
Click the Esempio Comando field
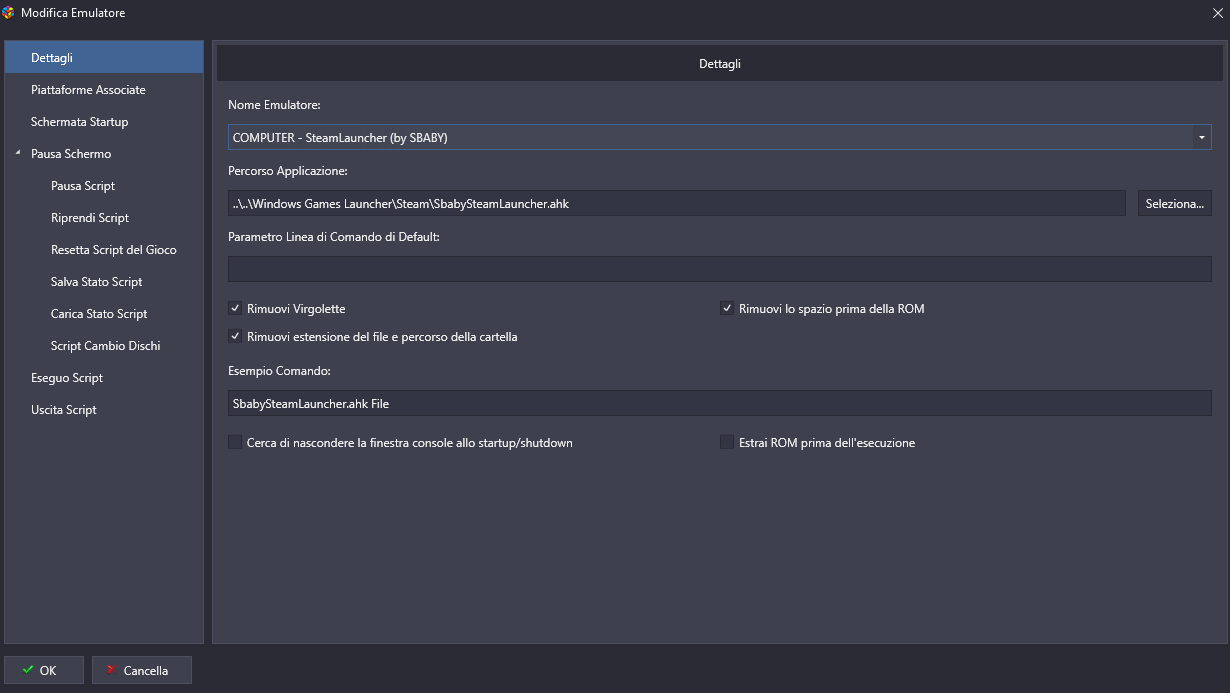[x=720, y=403]
